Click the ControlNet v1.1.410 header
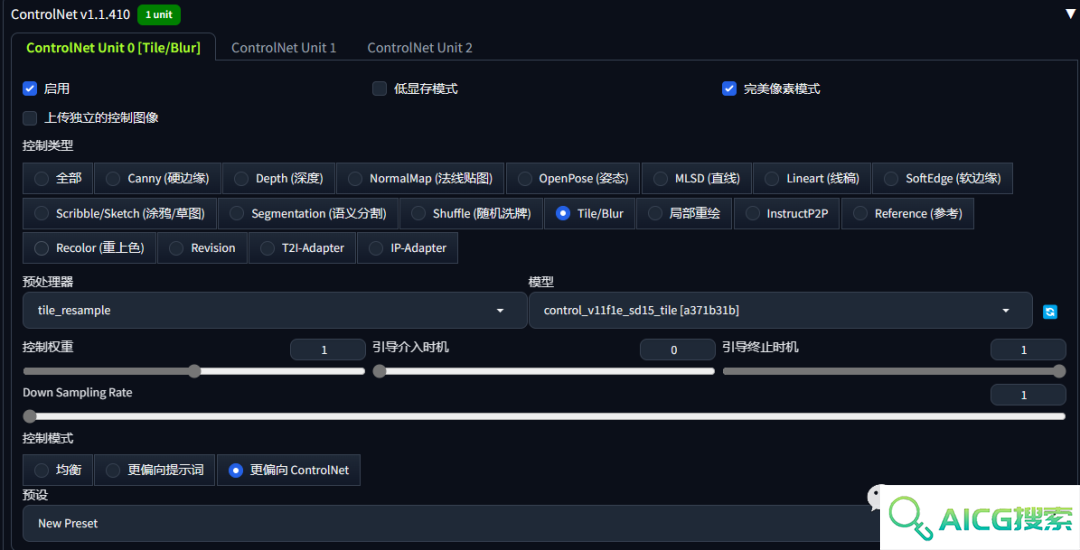The image size is (1080, 550). click(70, 14)
